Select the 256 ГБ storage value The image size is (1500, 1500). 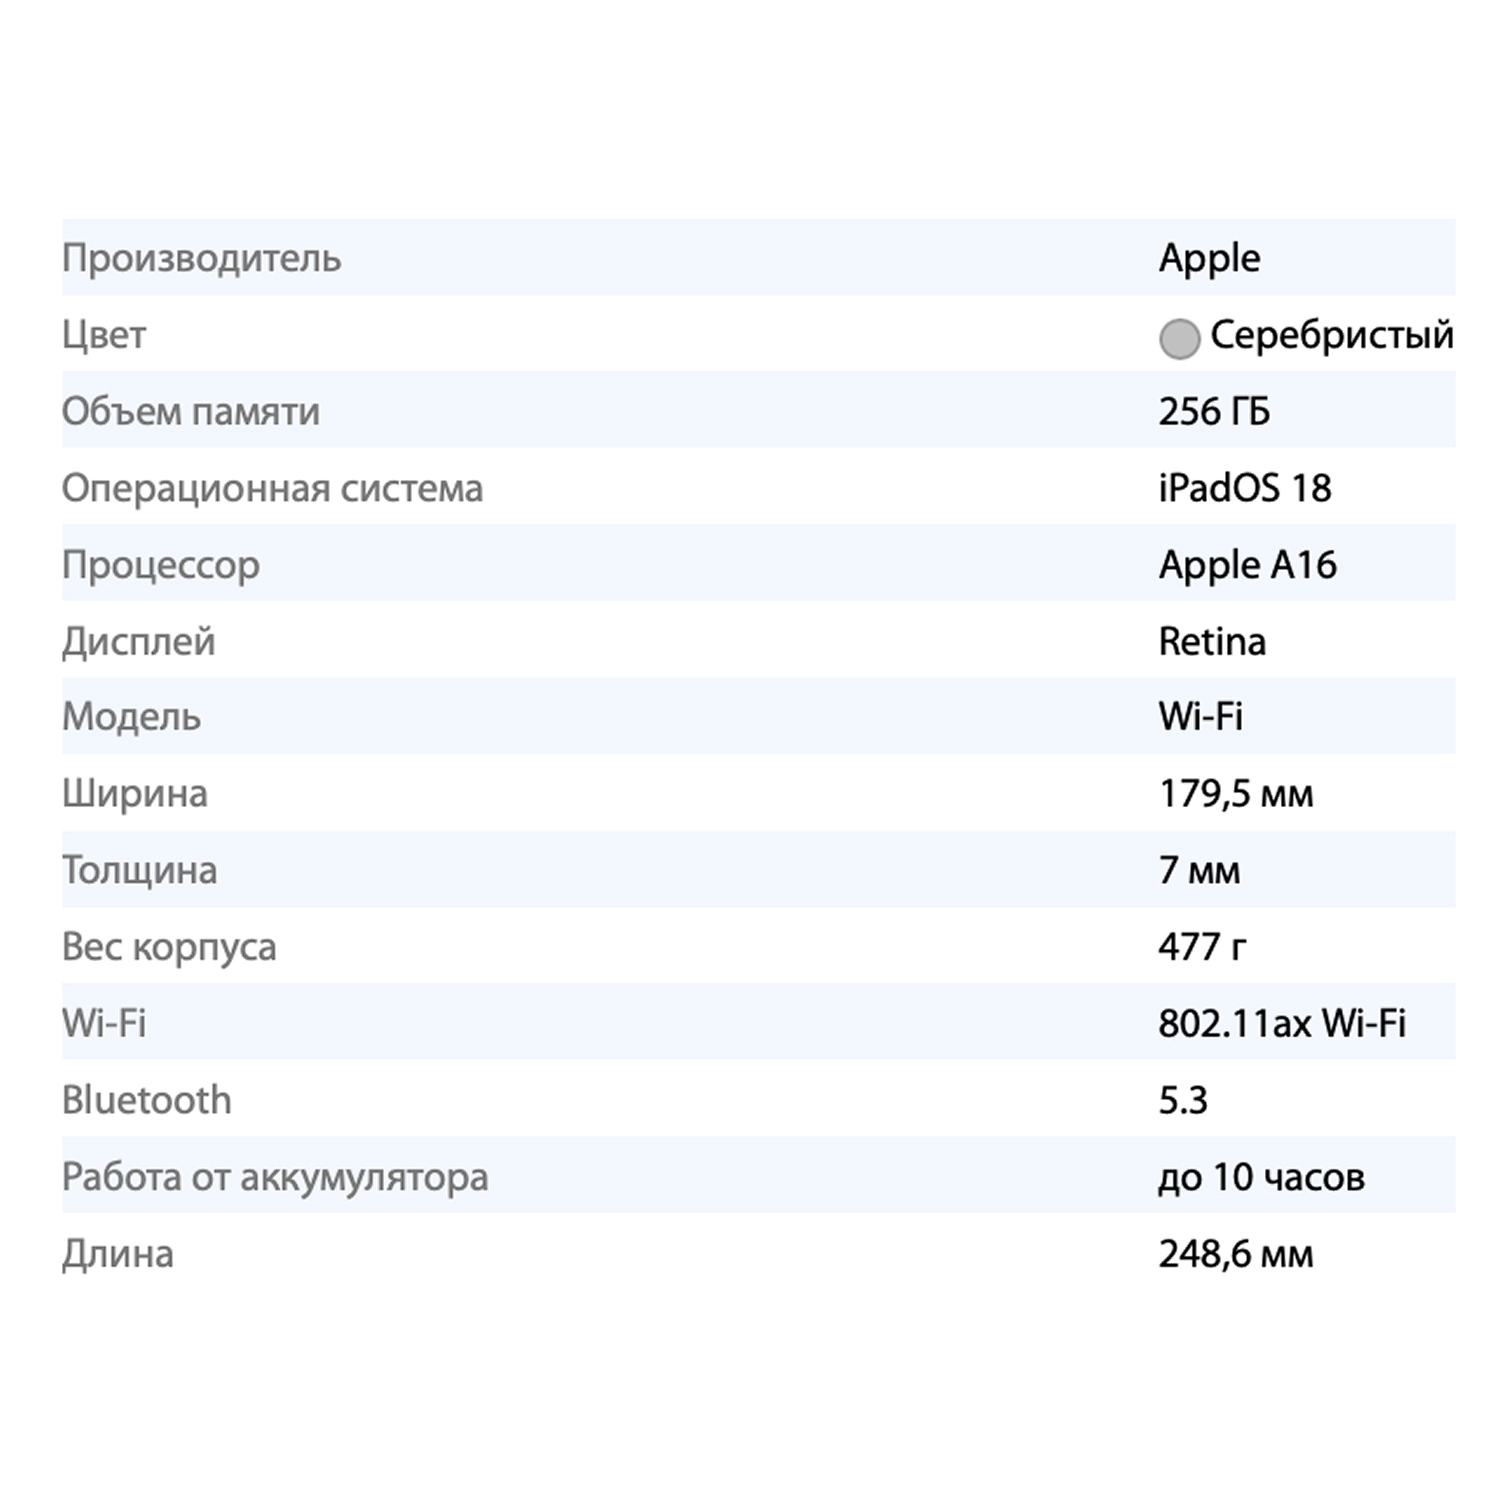1214,411
